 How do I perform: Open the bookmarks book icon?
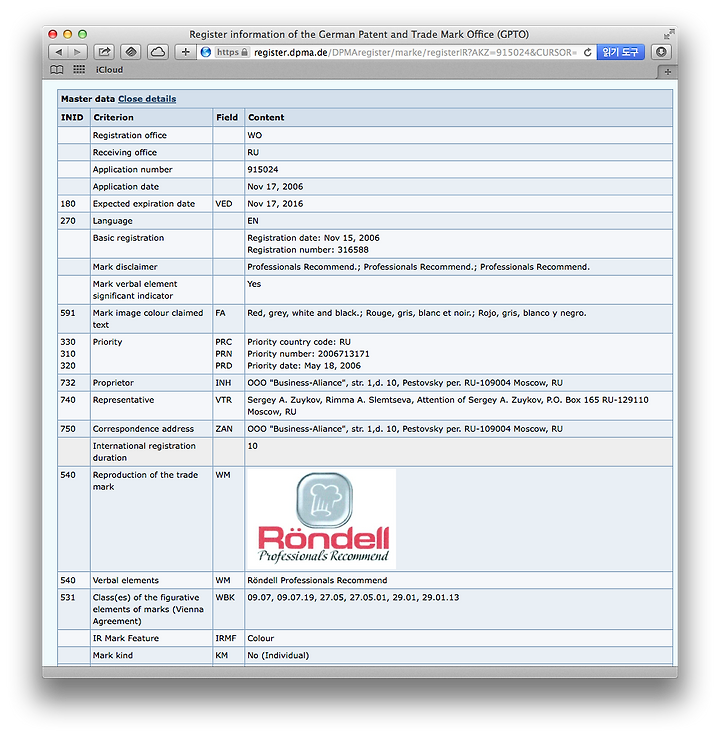point(56,70)
